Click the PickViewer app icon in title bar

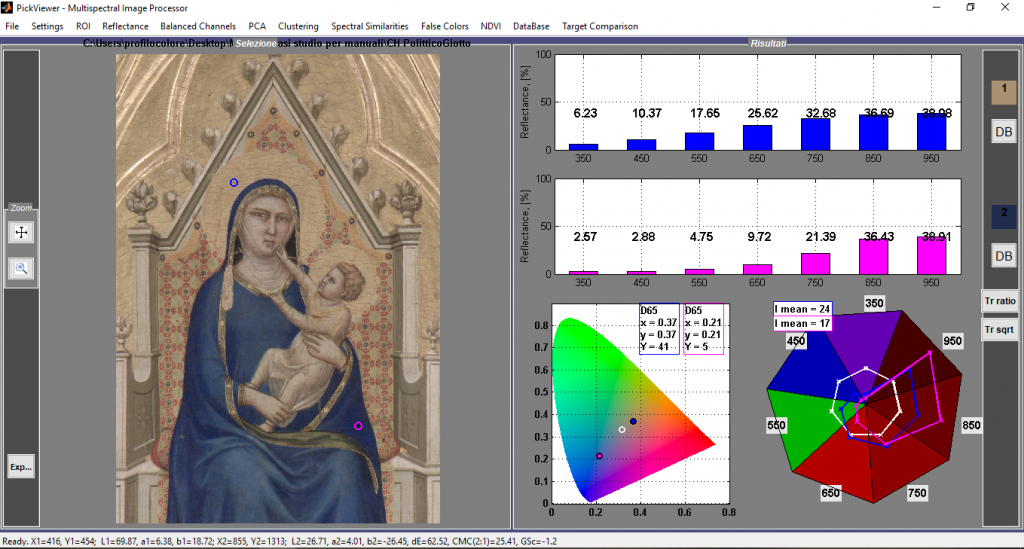[x=7, y=8]
